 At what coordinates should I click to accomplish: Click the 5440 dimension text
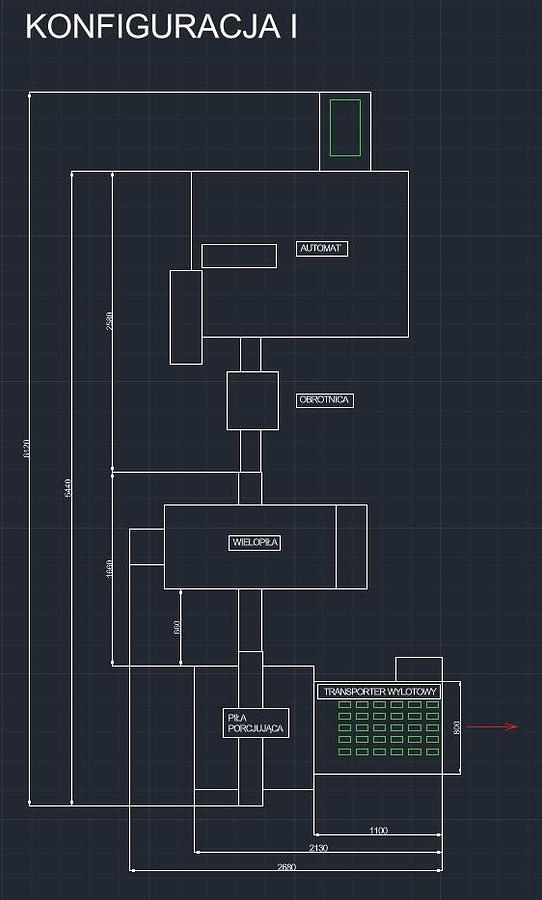(x=67, y=488)
